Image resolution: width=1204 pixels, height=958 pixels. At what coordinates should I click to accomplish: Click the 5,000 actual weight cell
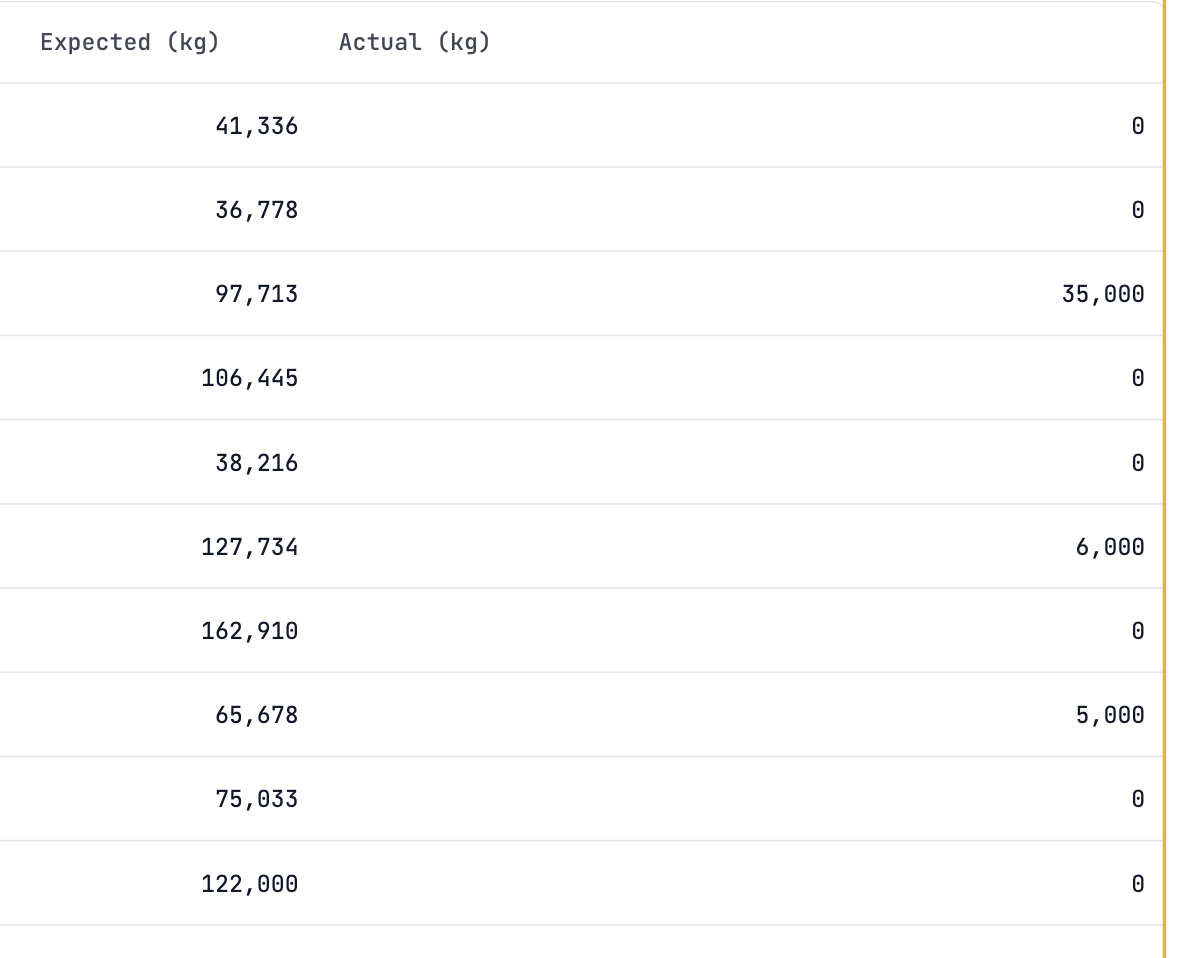point(1110,715)
